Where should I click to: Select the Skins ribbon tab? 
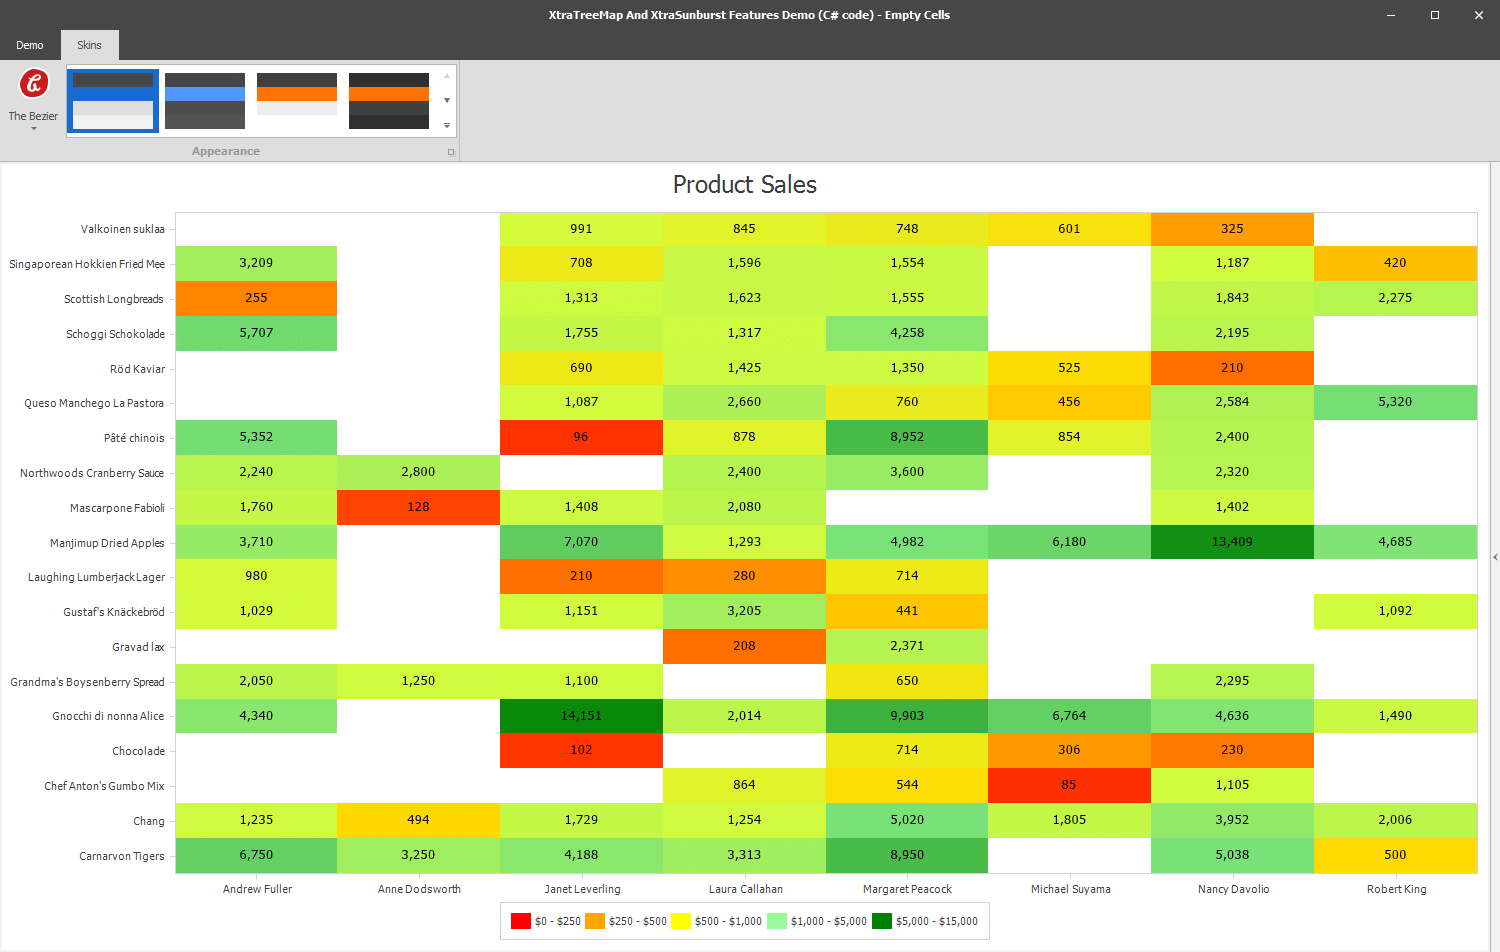[89, 45]
